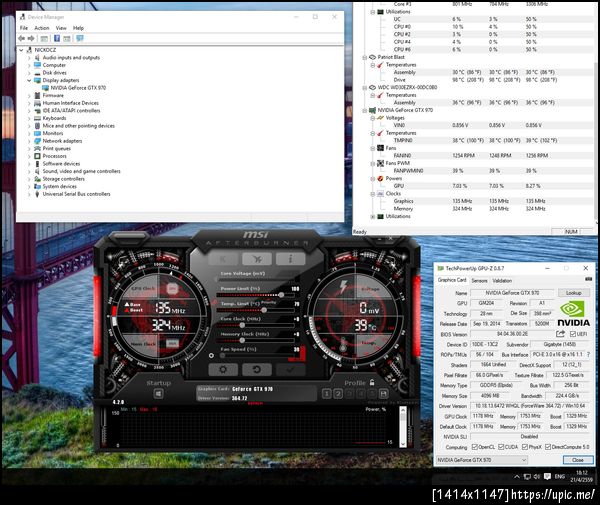This screenshot has width=600, height=505.
Task: Toggle the OpenCL checkbox in GPU-Z
Action: coord(475,447)
